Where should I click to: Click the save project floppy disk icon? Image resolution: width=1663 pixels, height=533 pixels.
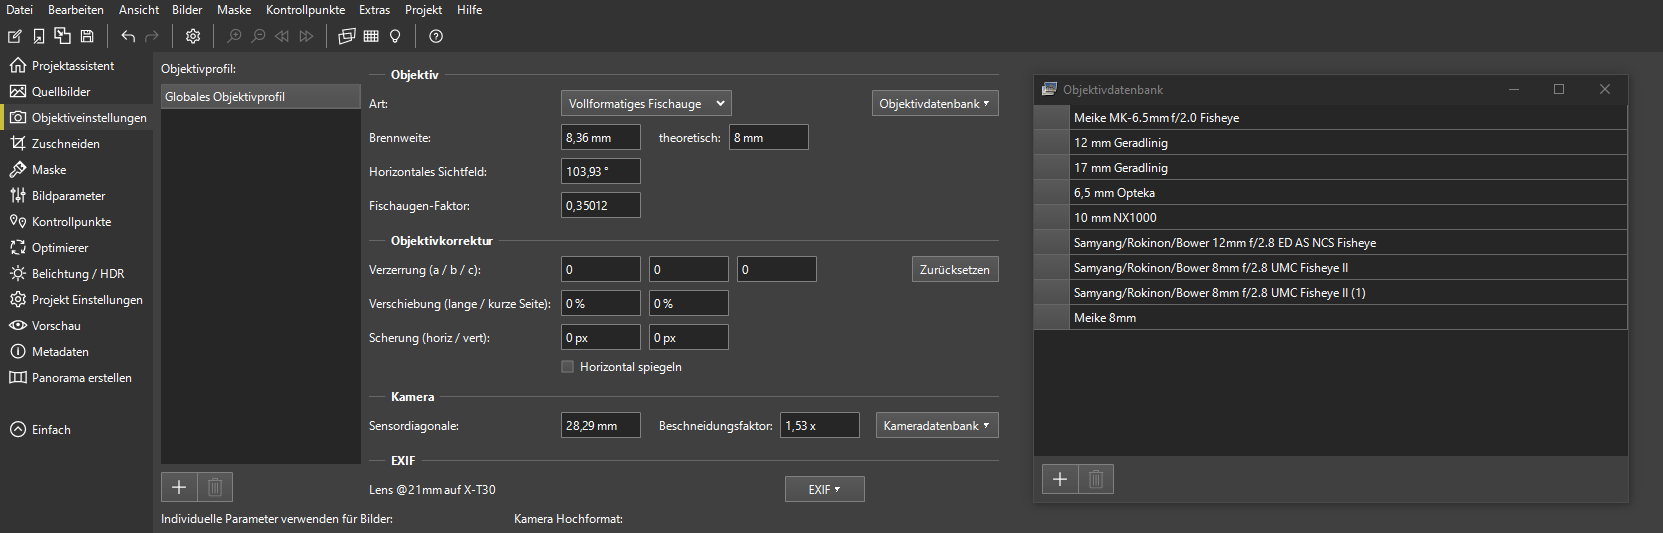(87, 36)
